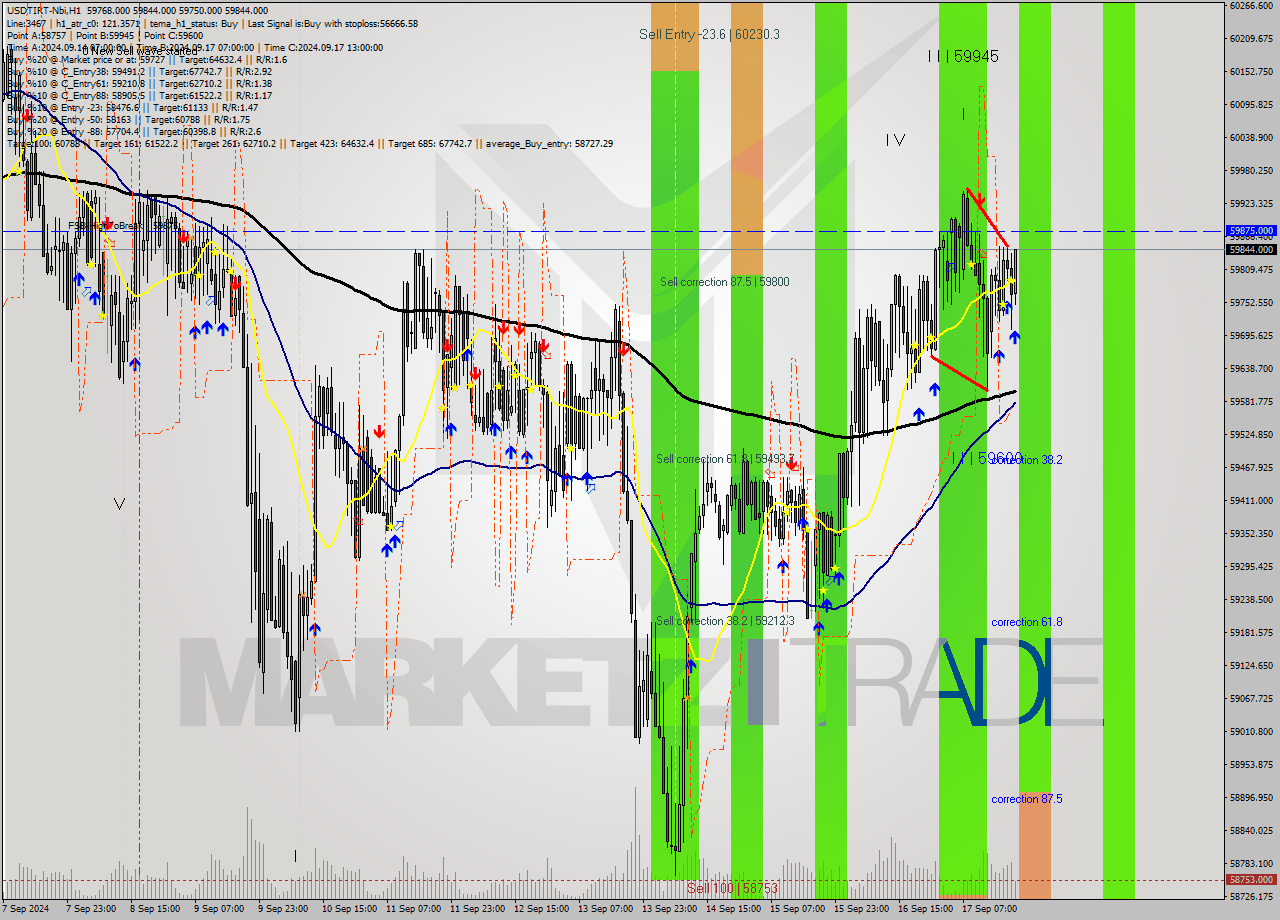Click the 59238.500 price axis label
1280x920 pixels.
pyautogui.click(x=1251, y=599)
